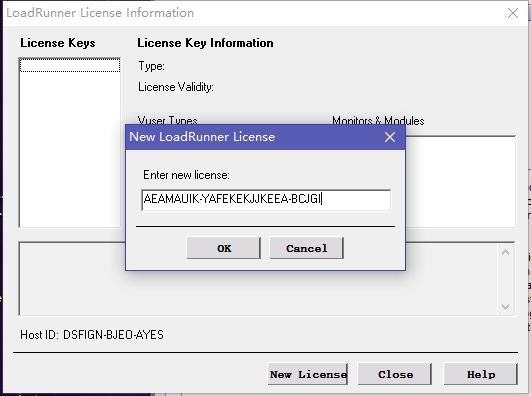
Task: Select the empty row in License Keys list
Action: point(70,65)
